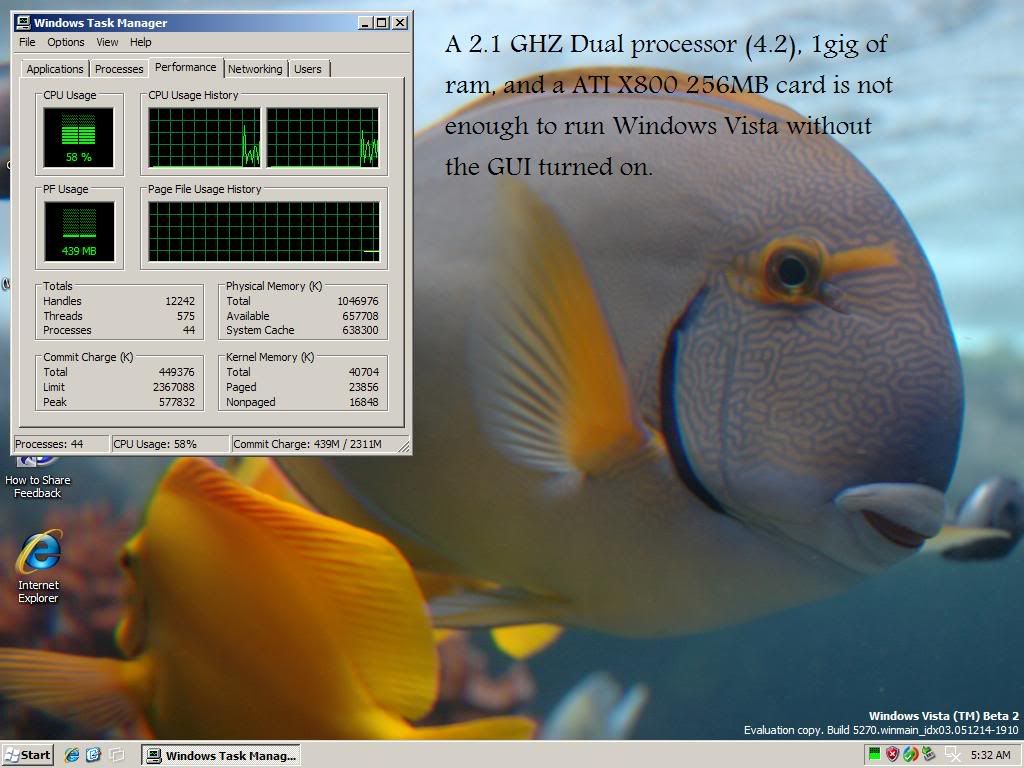Screen dimensions: 1024x768
Task: Switch to the Networking tab
Action: tap(255, 69)
